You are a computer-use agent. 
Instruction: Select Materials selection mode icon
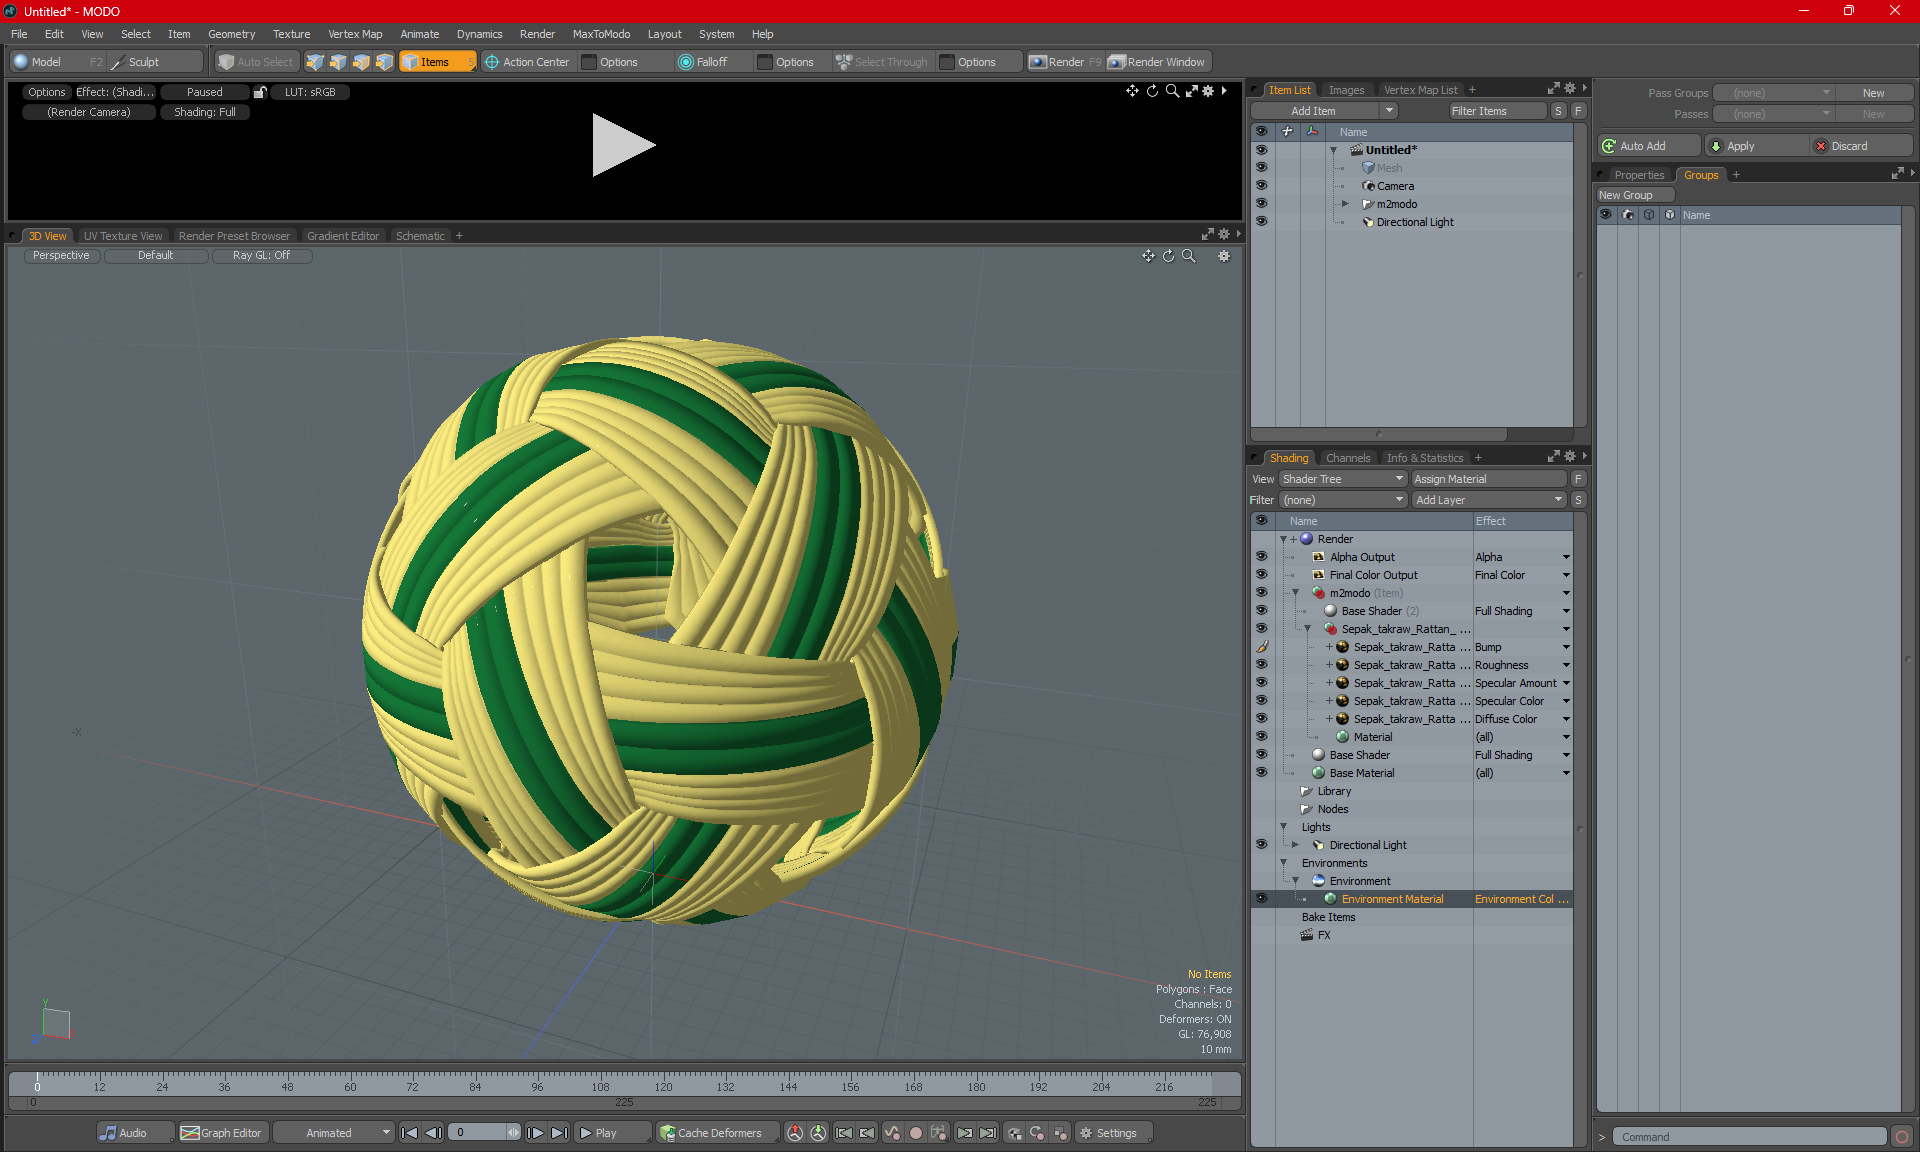(x=384, y=62)
